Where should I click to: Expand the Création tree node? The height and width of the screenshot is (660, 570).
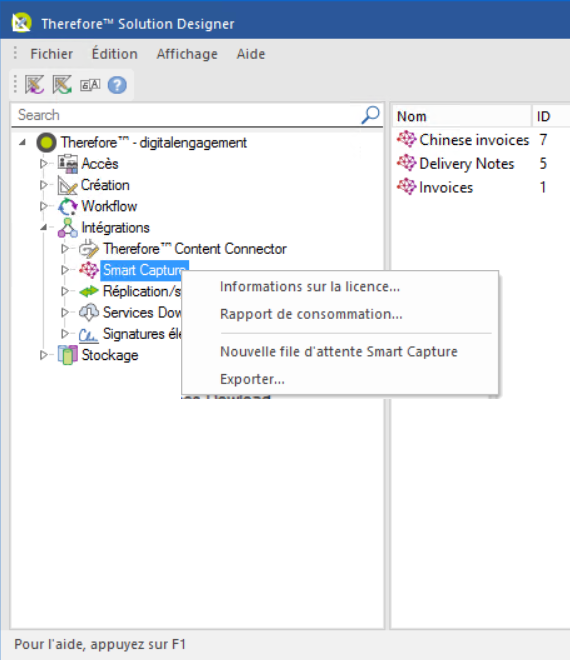[x=44, y=185]
